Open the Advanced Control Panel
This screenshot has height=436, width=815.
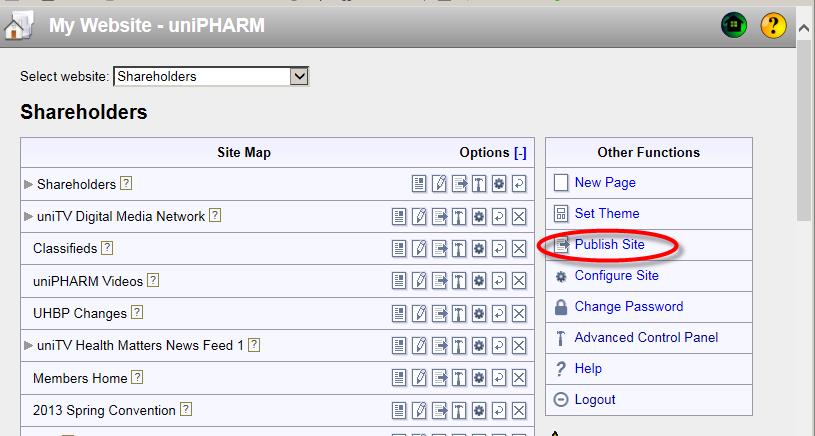pos(646,337)
